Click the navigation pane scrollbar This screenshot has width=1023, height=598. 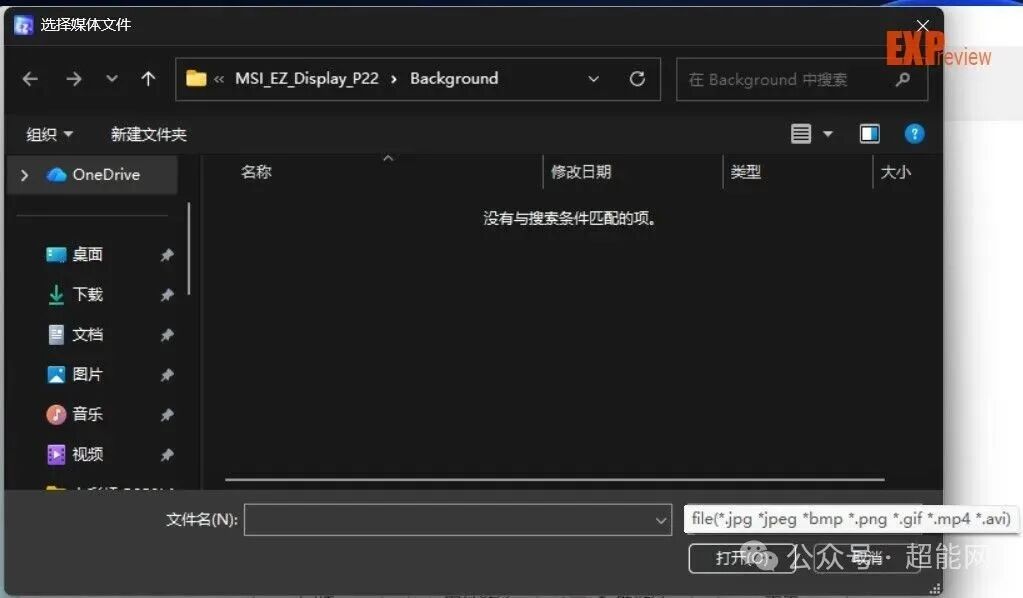189,248
